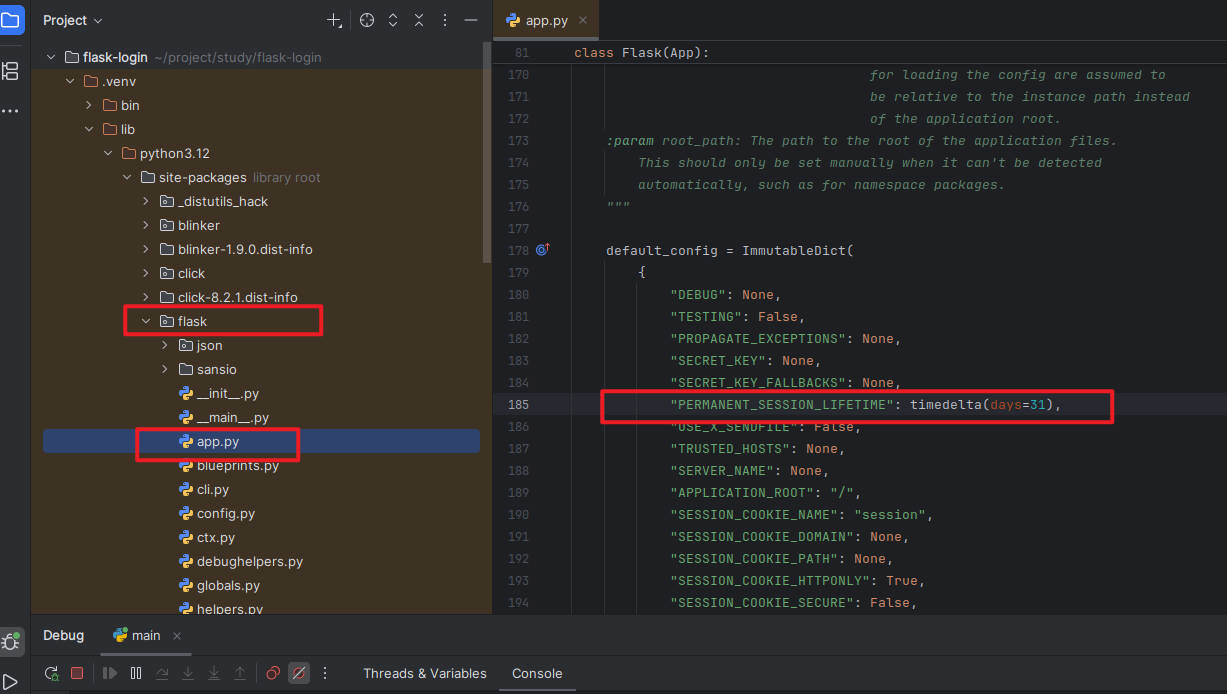Select debughelpers.py file
The height and width of the screenshot is (694, 1227).
point(250,561)
